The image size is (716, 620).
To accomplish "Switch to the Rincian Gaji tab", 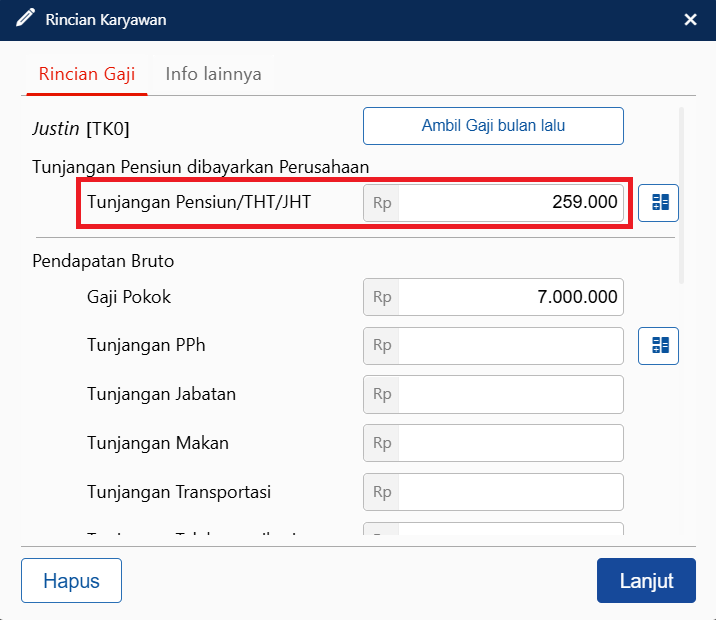I will coord(87,74).
